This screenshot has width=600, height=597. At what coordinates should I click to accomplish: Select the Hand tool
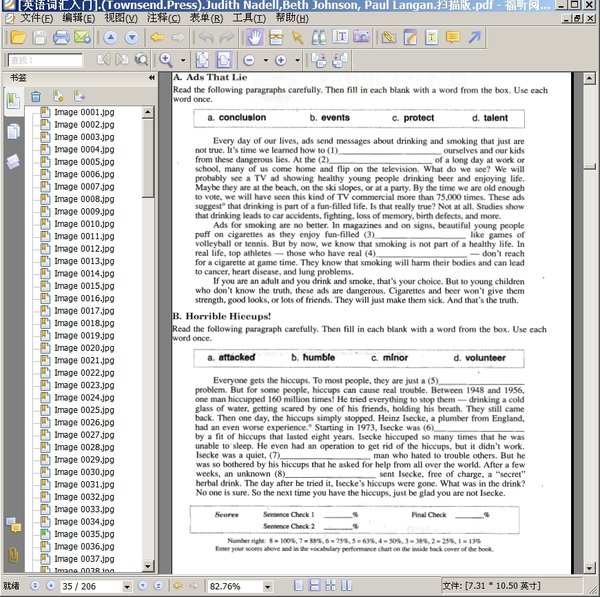pyautogui.click(x=254, y=38)
